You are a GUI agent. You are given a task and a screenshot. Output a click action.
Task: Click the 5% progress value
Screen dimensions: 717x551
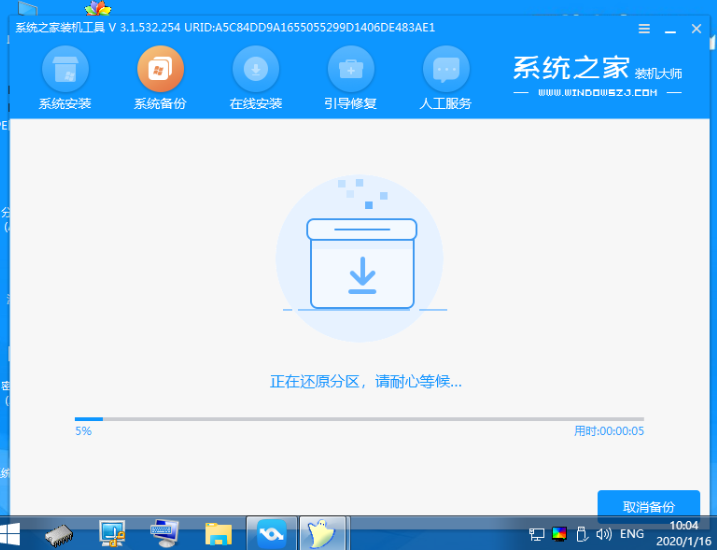coord(83,431)
